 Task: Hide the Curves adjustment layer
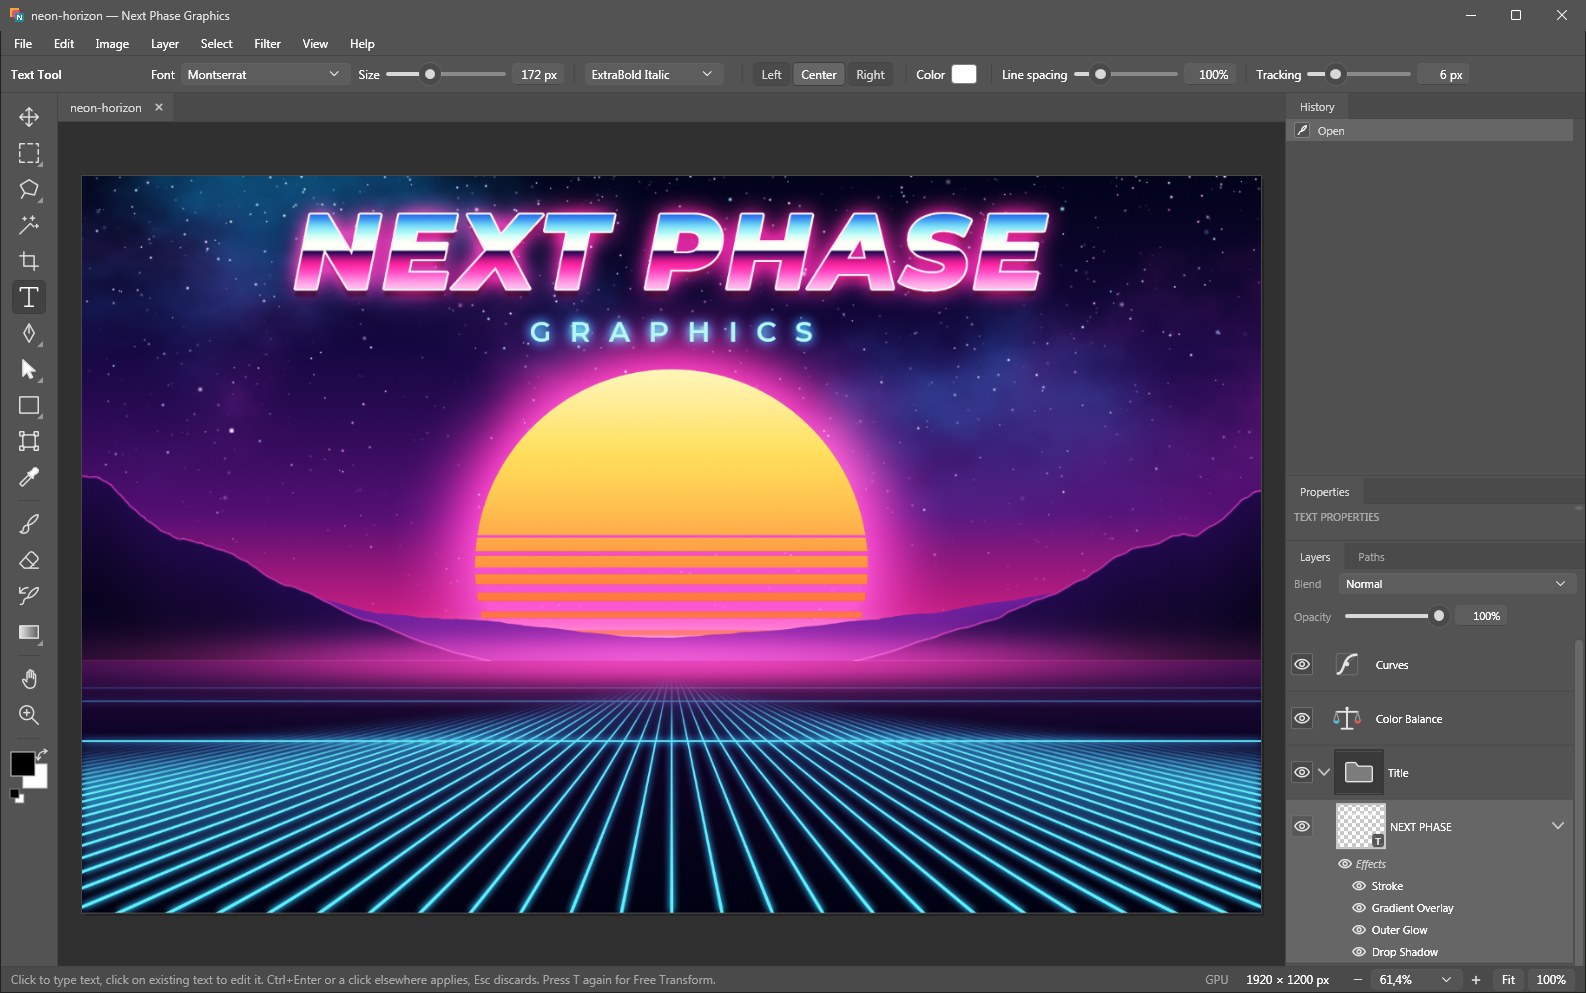(1302, 665)
